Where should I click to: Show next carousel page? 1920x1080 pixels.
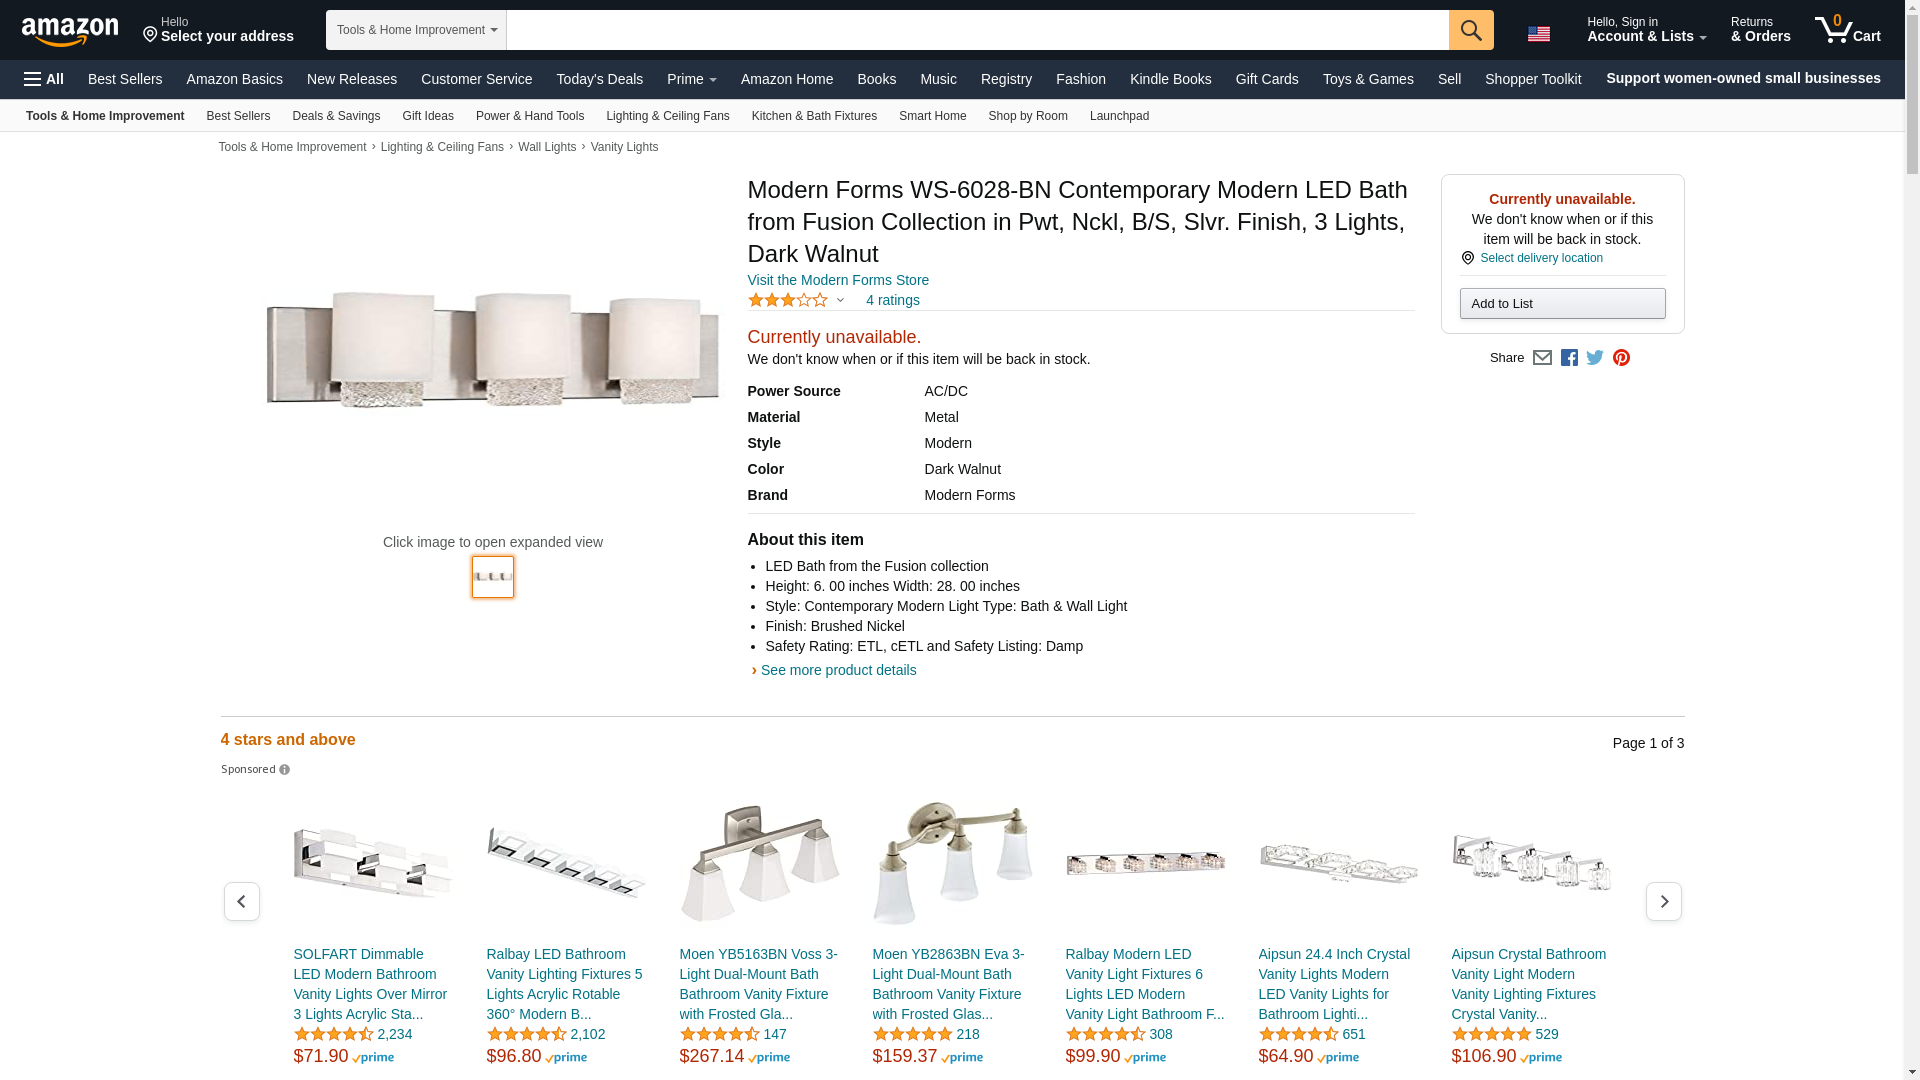tap(1663, 902)
